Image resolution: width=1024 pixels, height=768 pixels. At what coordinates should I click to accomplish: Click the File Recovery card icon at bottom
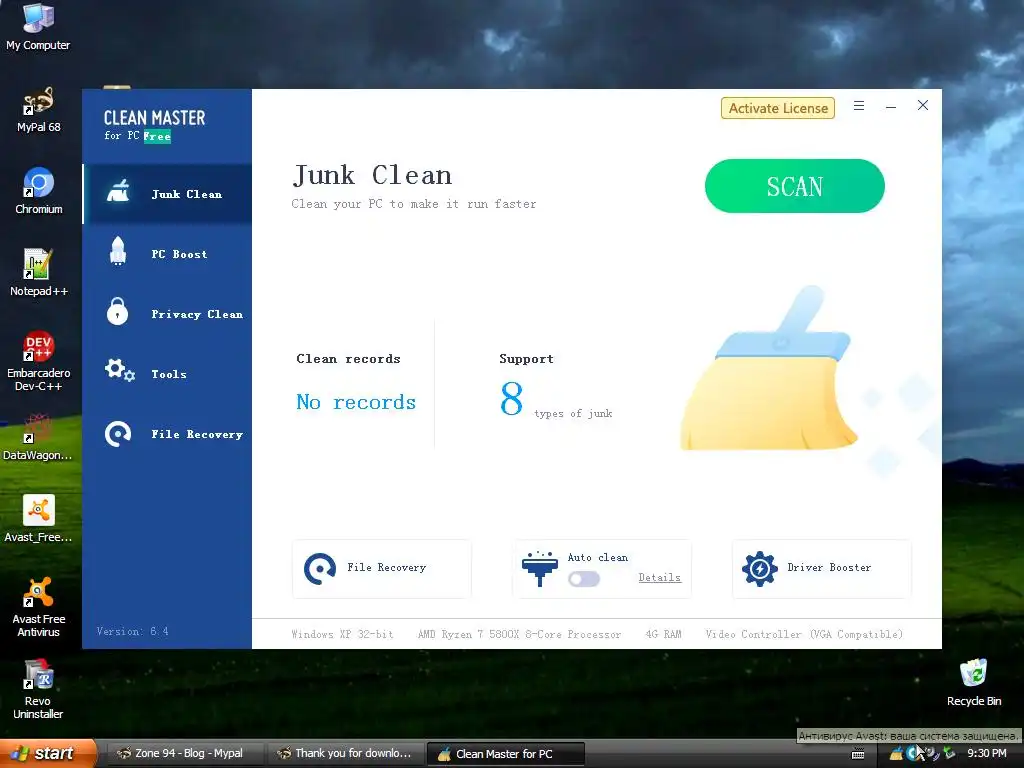coord(319,569)
